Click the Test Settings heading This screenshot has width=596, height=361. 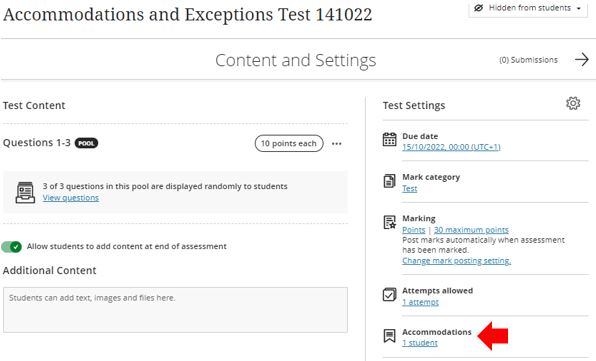414,106
